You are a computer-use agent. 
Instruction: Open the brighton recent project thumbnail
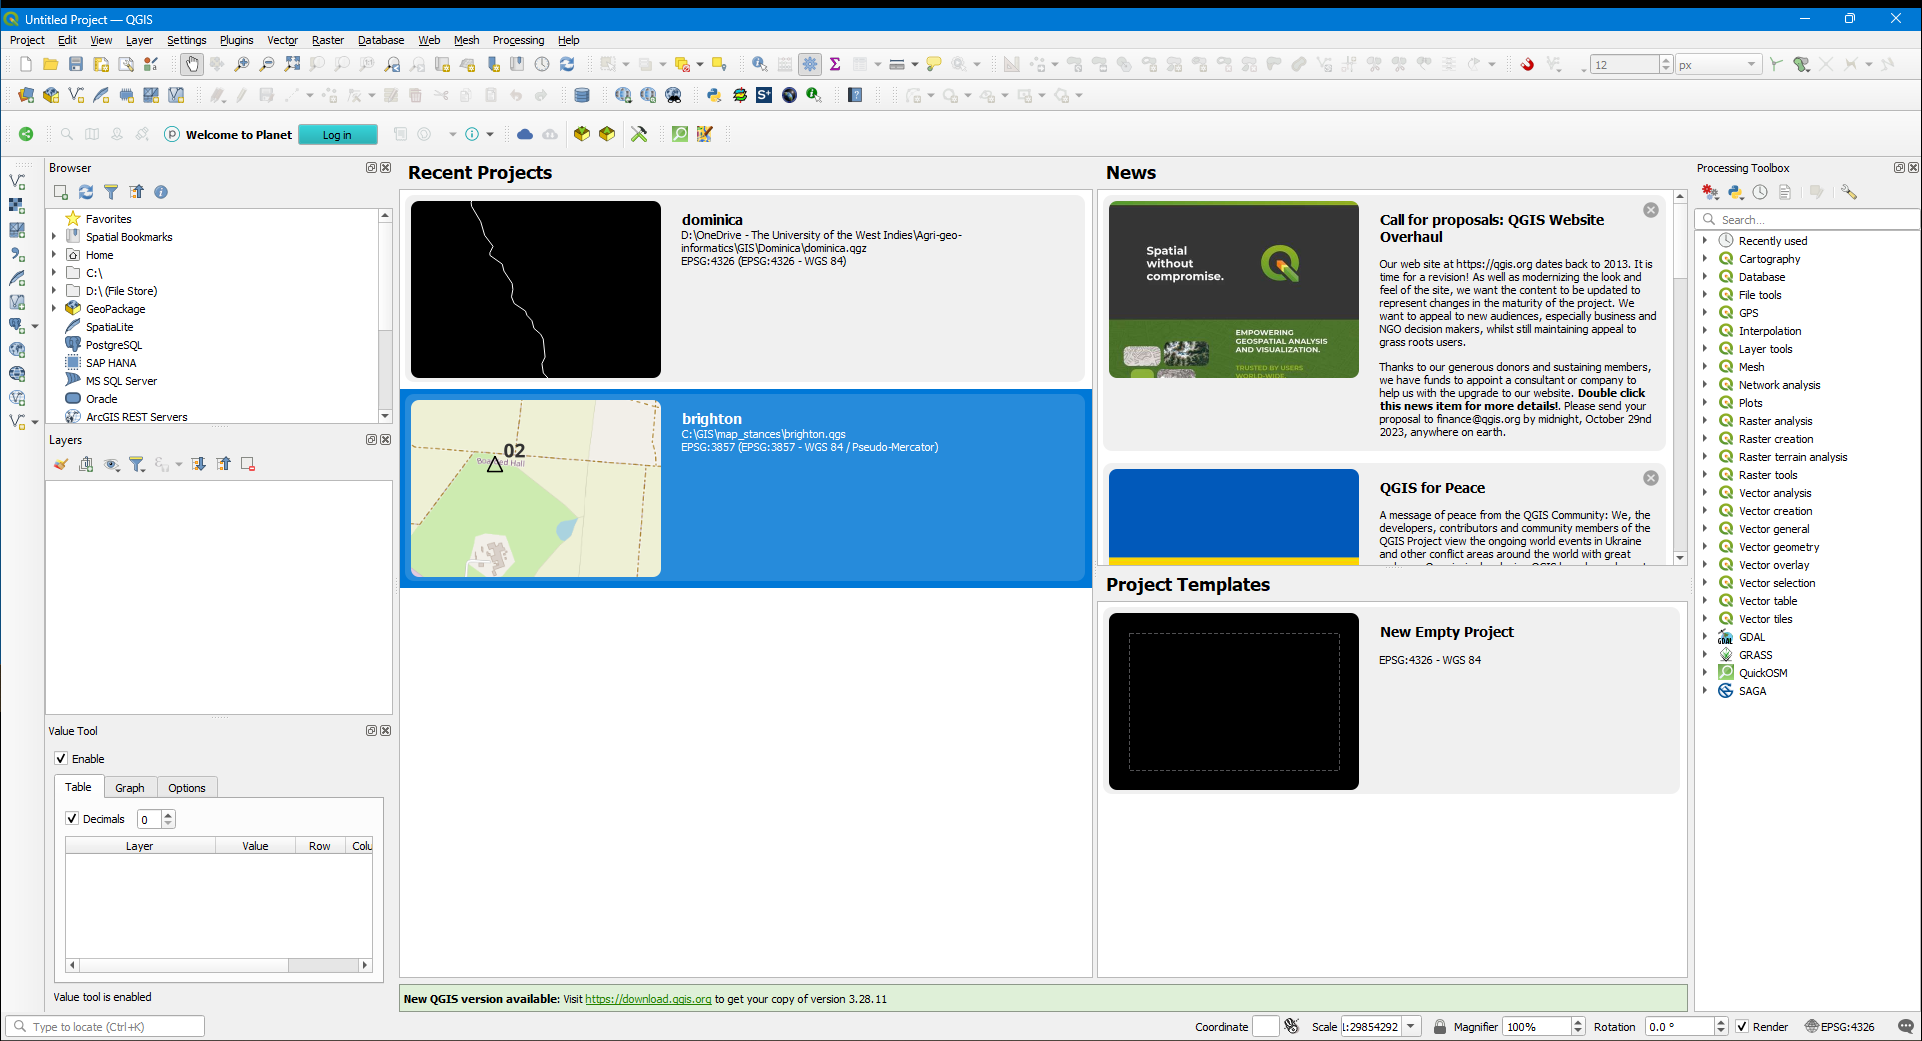tap(535, 489)
